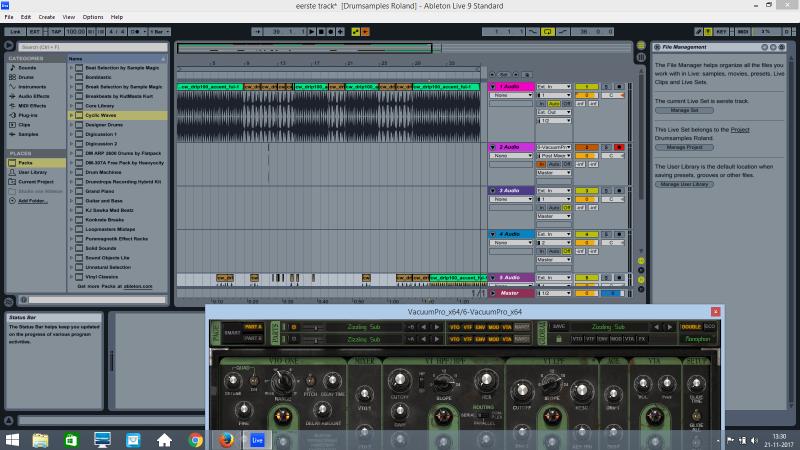This screenshot has height=450, width=800.
Task: Open Firefox from the Windows taskbar
Action: 226,440
